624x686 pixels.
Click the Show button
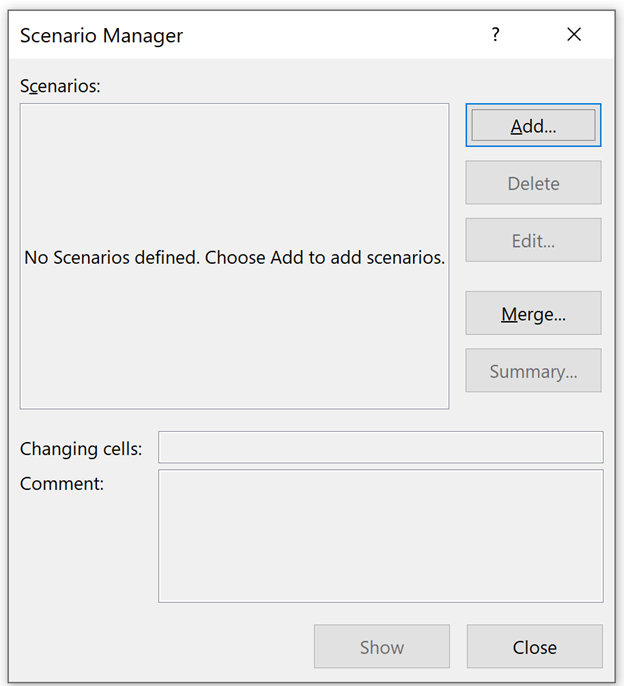(381, 647)
